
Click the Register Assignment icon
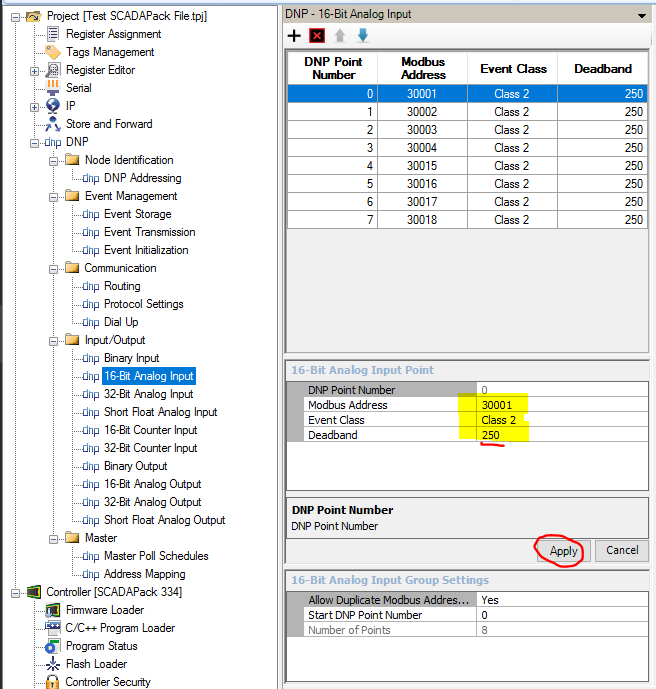(x=53, y=34)
